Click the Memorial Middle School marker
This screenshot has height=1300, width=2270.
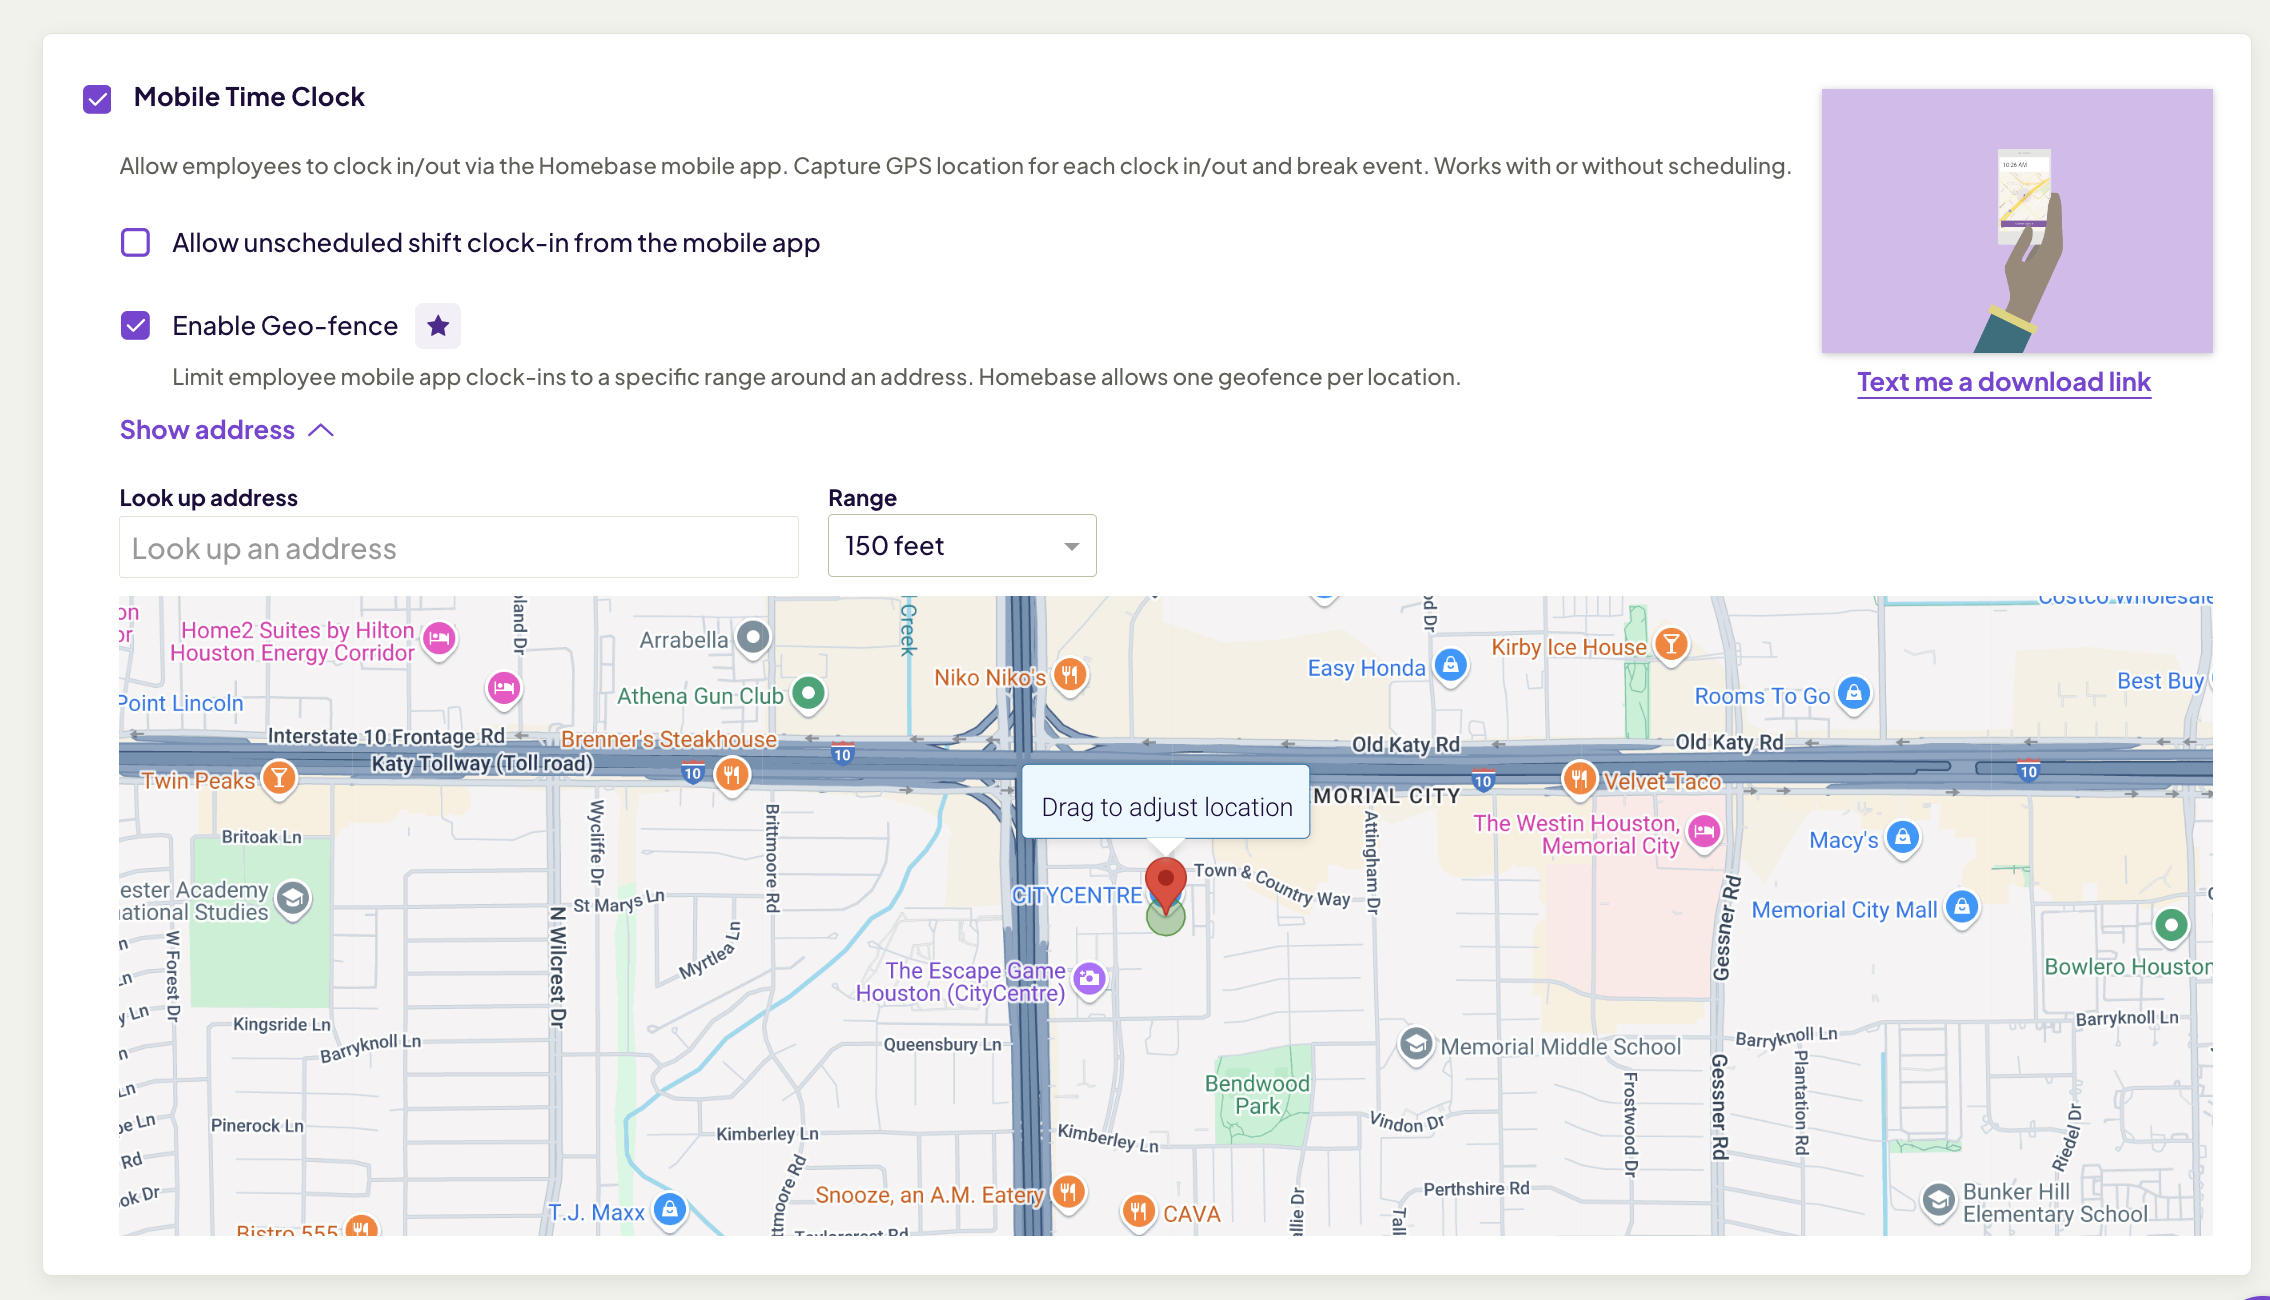(x=1416, y=1045)
